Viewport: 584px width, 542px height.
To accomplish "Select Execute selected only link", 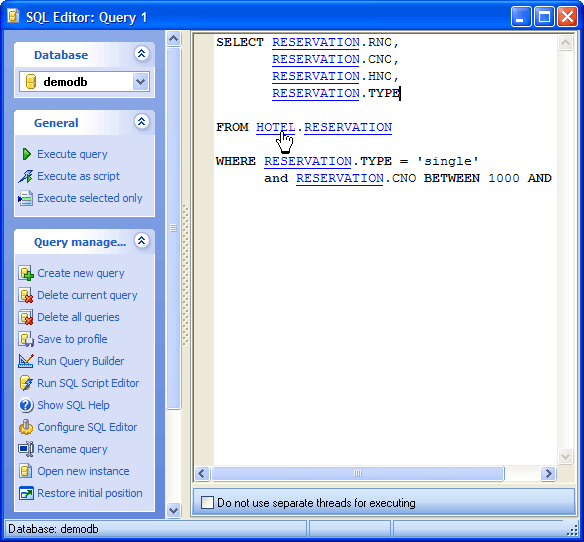I will click(90, 198).
